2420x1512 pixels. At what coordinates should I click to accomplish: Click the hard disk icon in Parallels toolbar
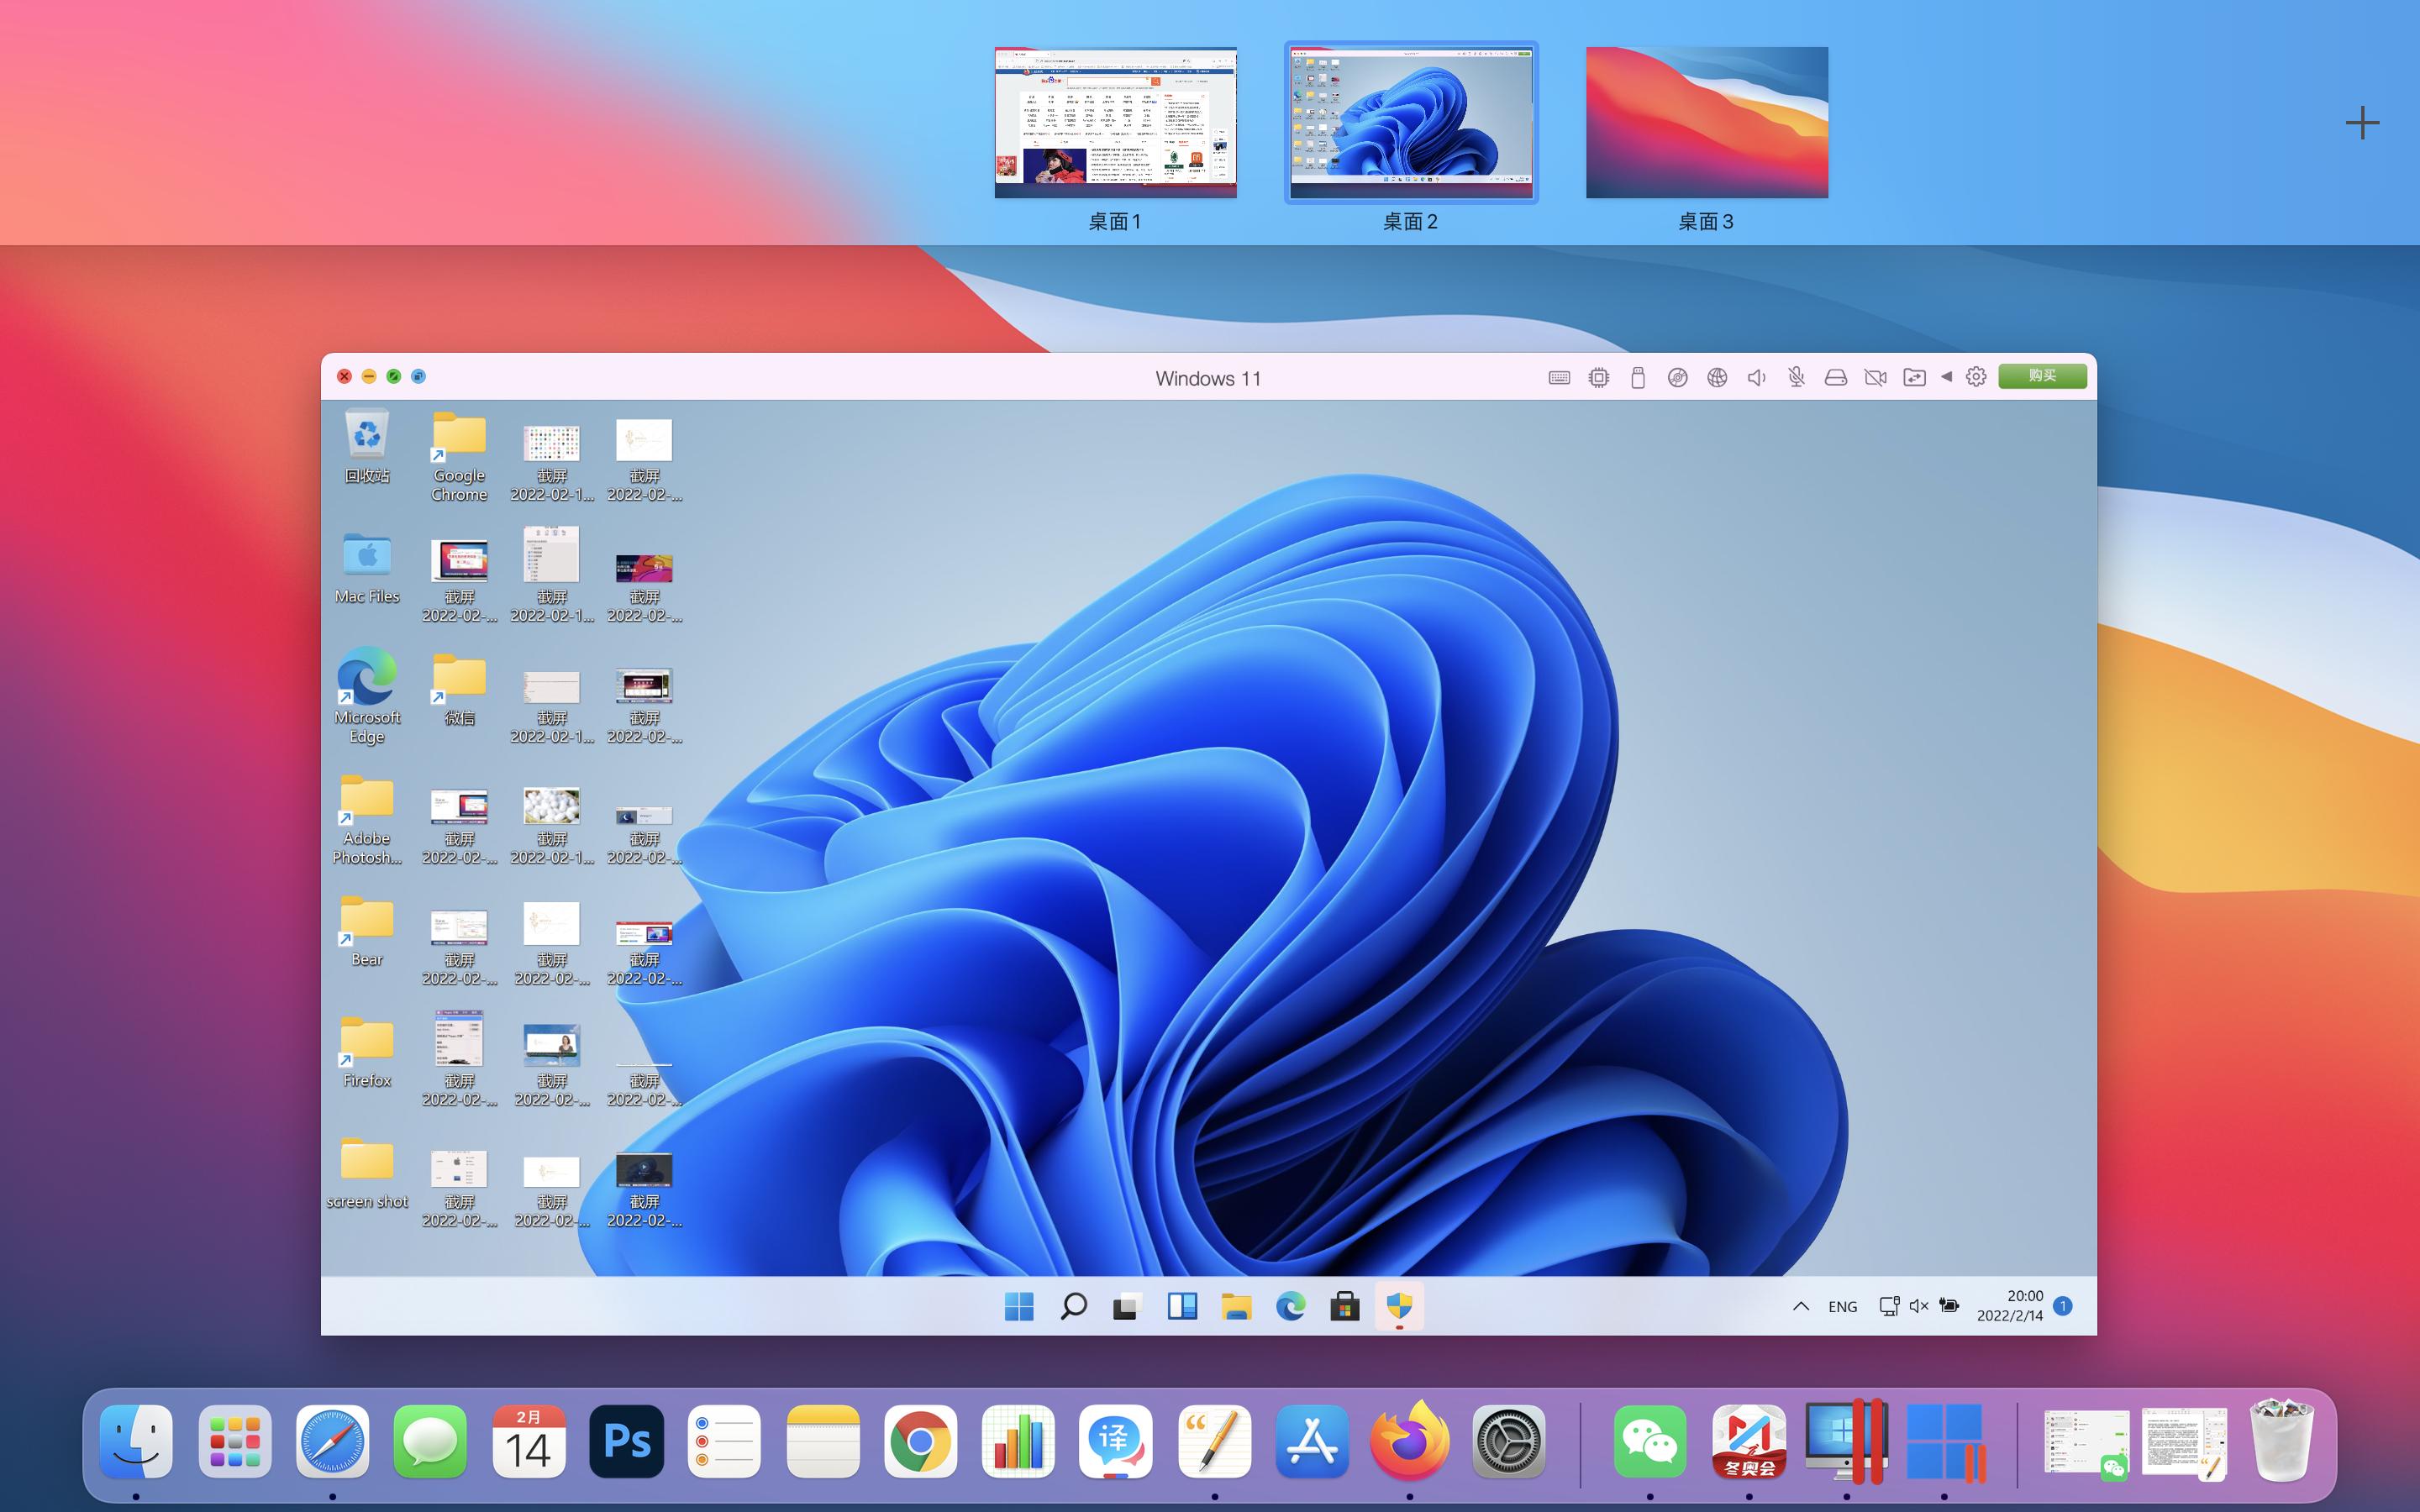click(x=1836, y=377)
